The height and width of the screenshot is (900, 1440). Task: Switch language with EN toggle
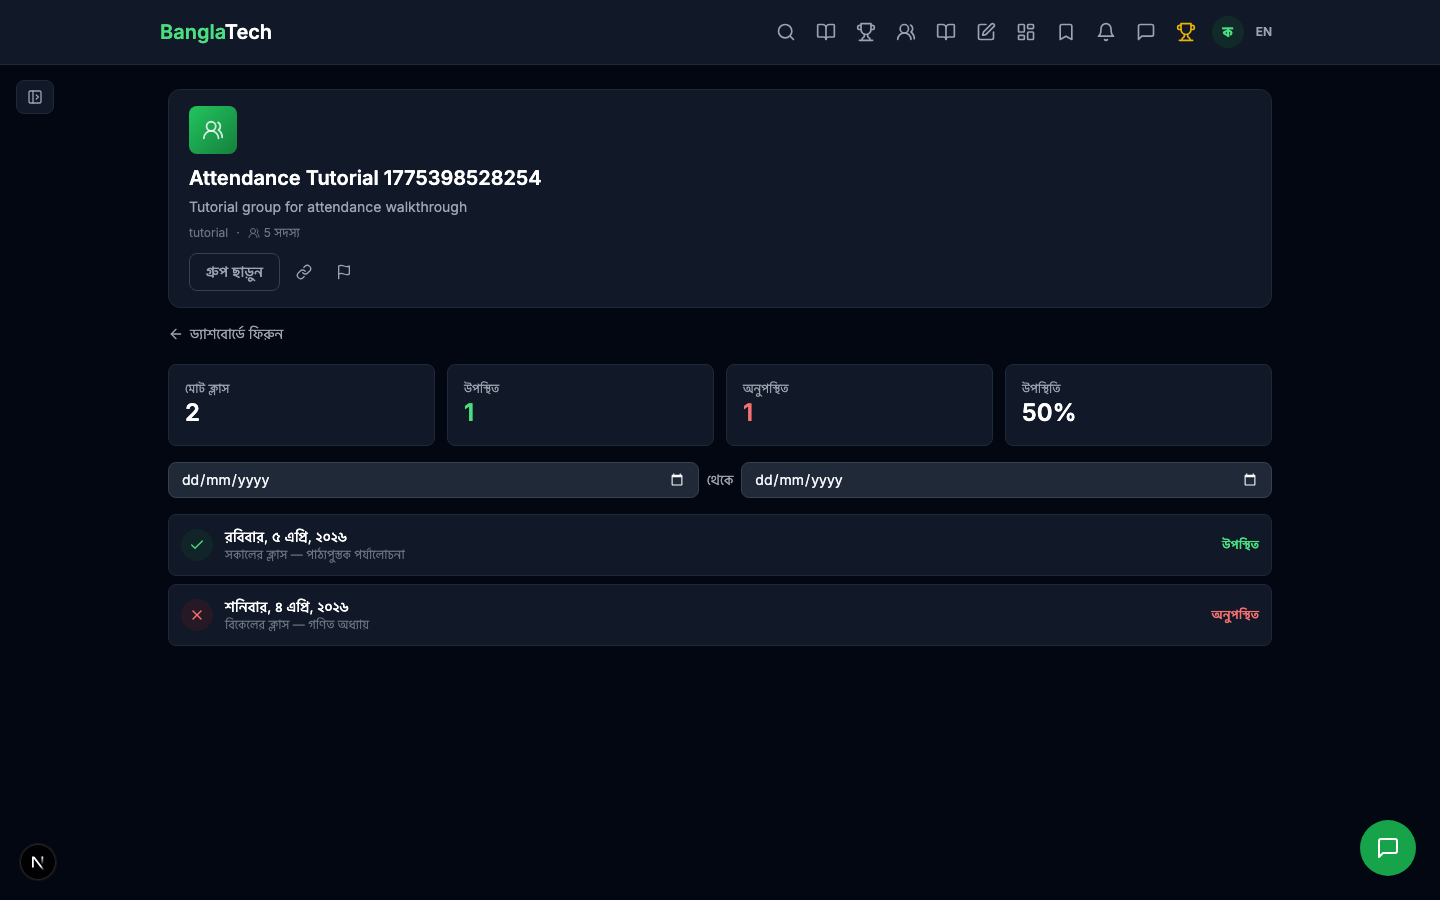[x=1264, y=32]
